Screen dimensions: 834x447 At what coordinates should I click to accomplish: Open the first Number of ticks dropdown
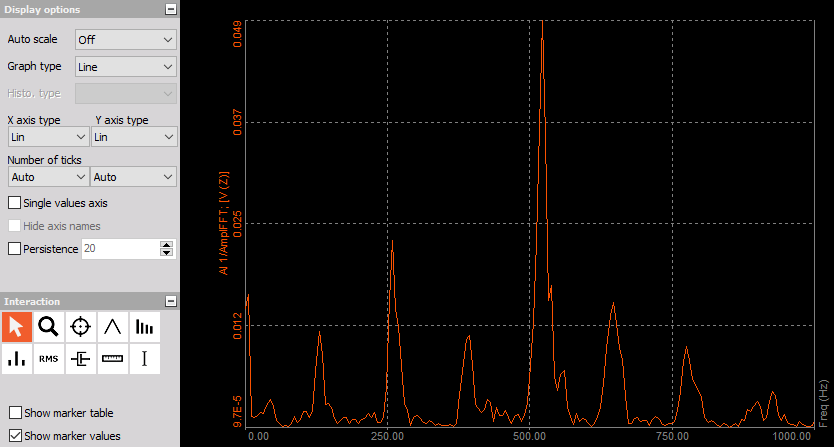pos(48,177)
